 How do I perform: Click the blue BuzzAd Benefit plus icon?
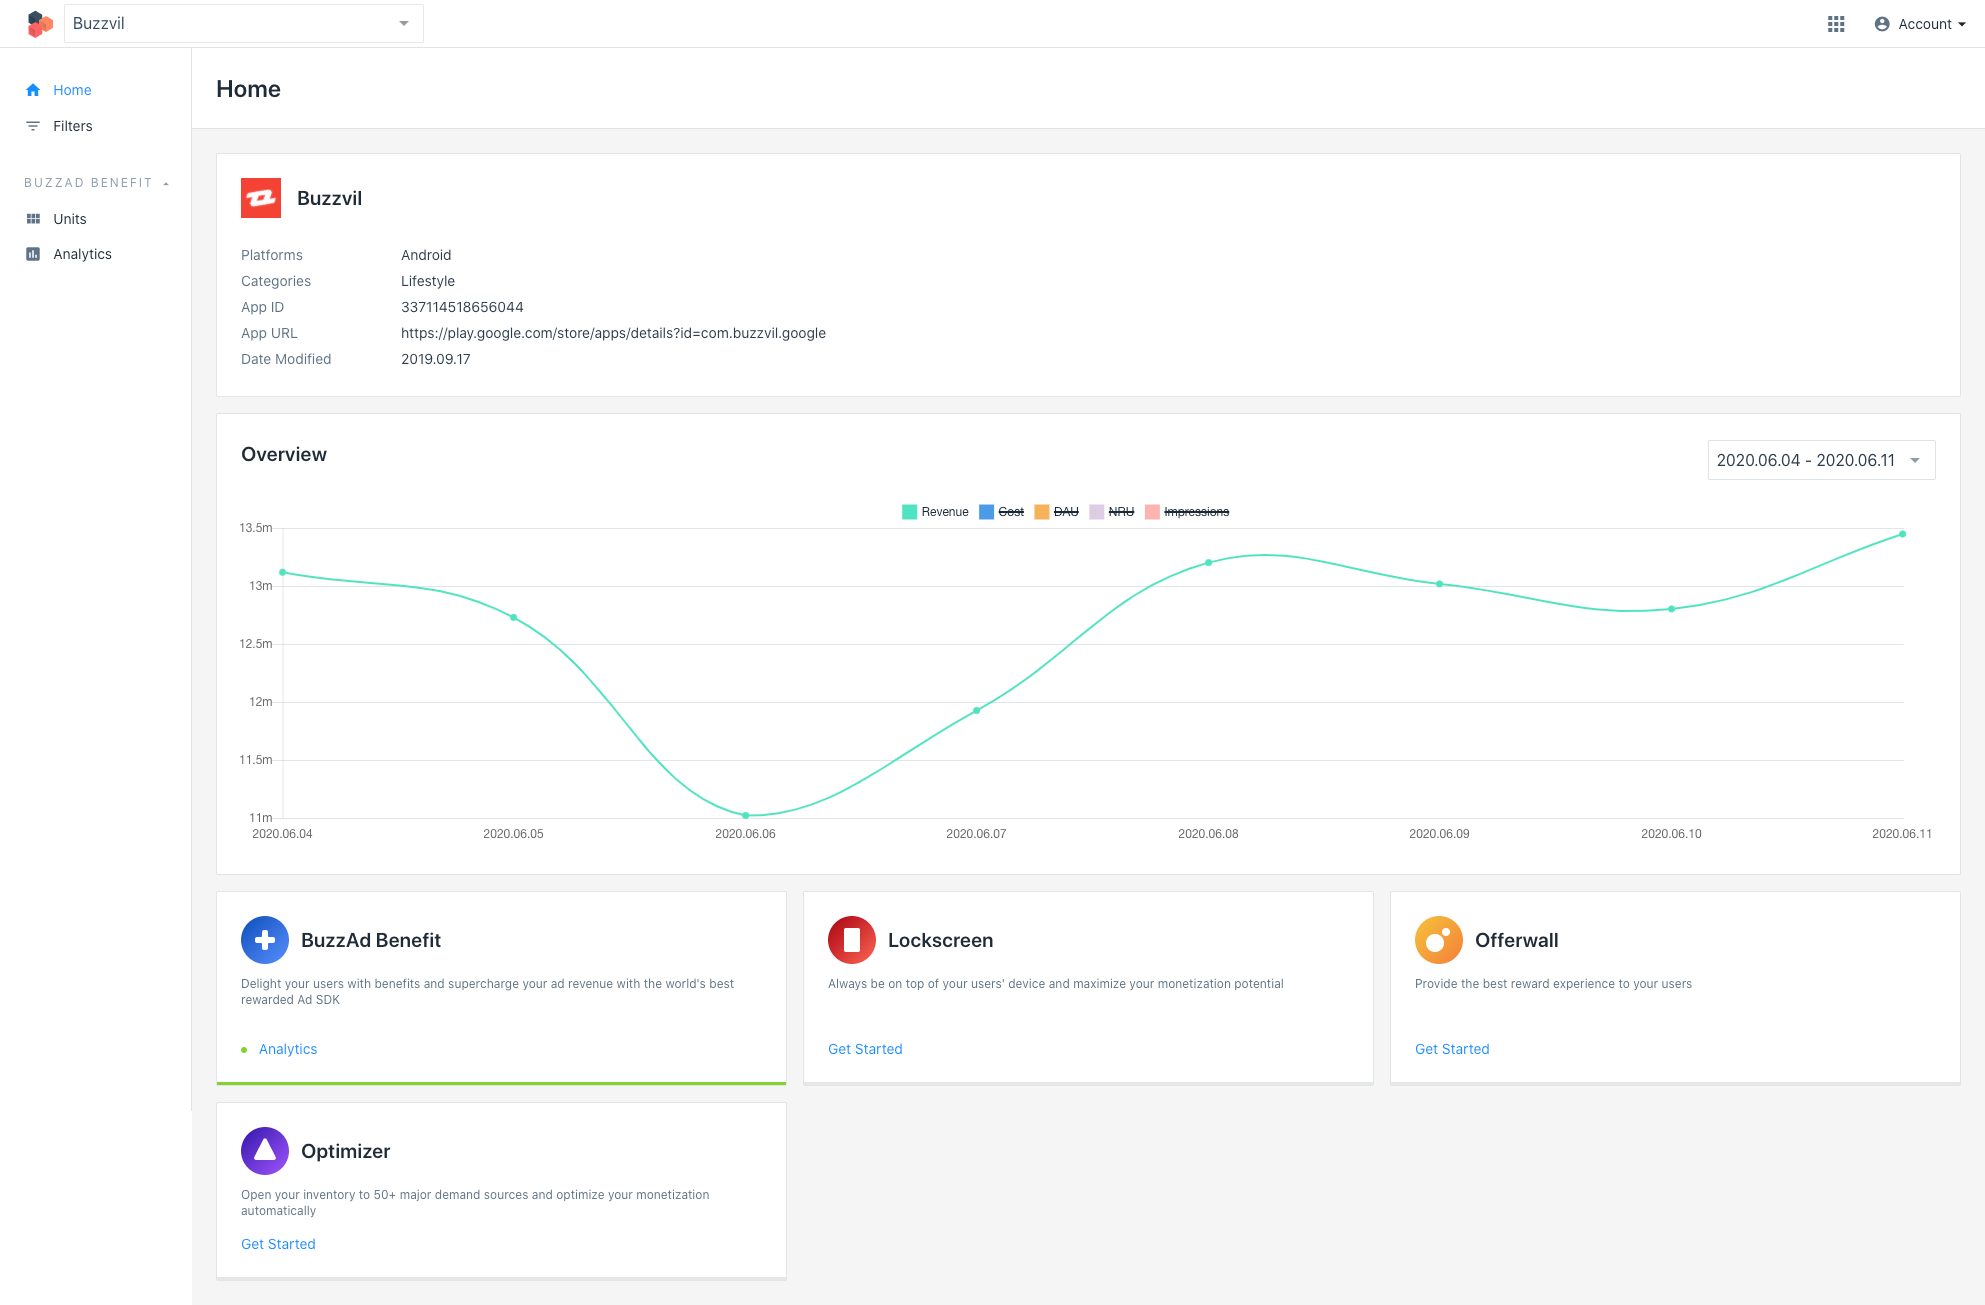265,940
